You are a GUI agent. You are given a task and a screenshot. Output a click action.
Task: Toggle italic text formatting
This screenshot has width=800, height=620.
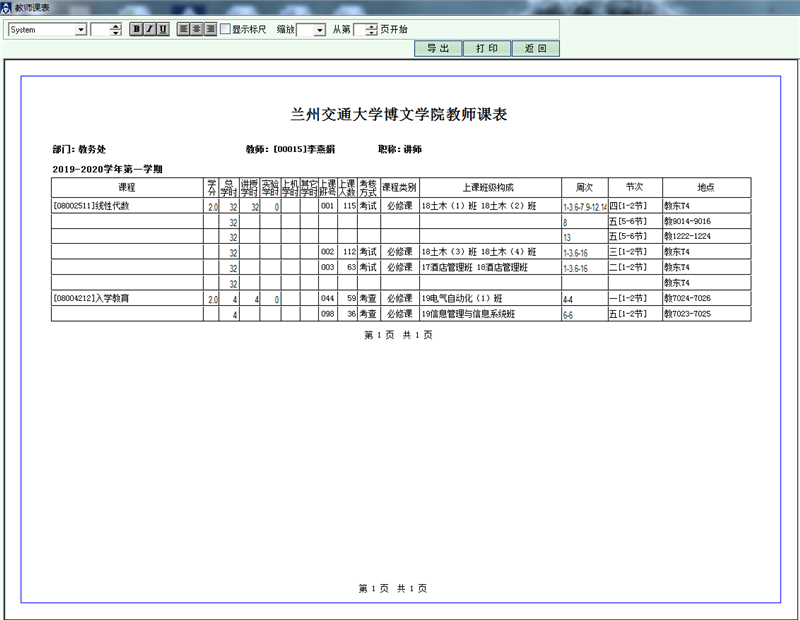(x=149, y=29)
